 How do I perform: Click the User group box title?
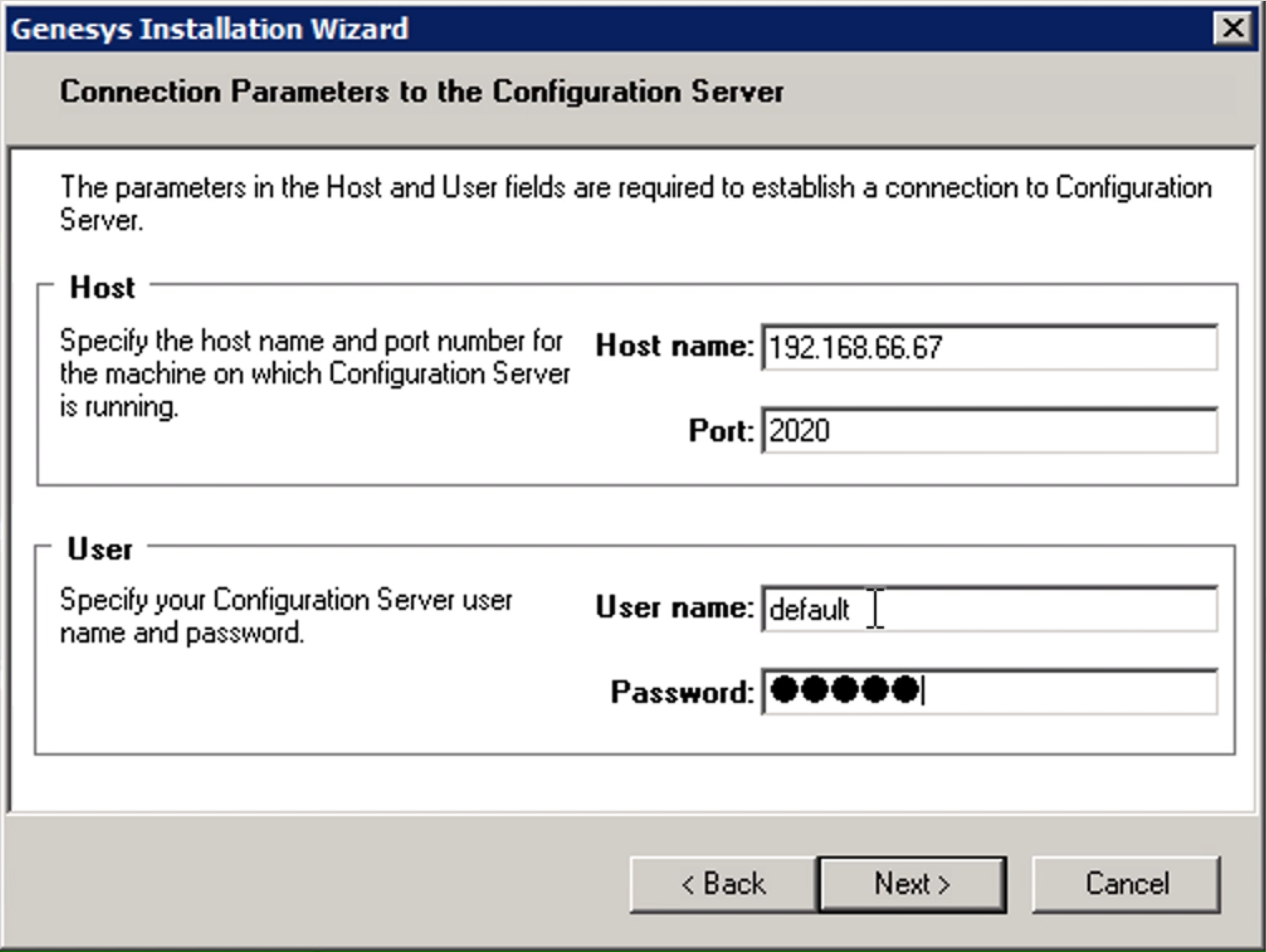coord(100,549)
